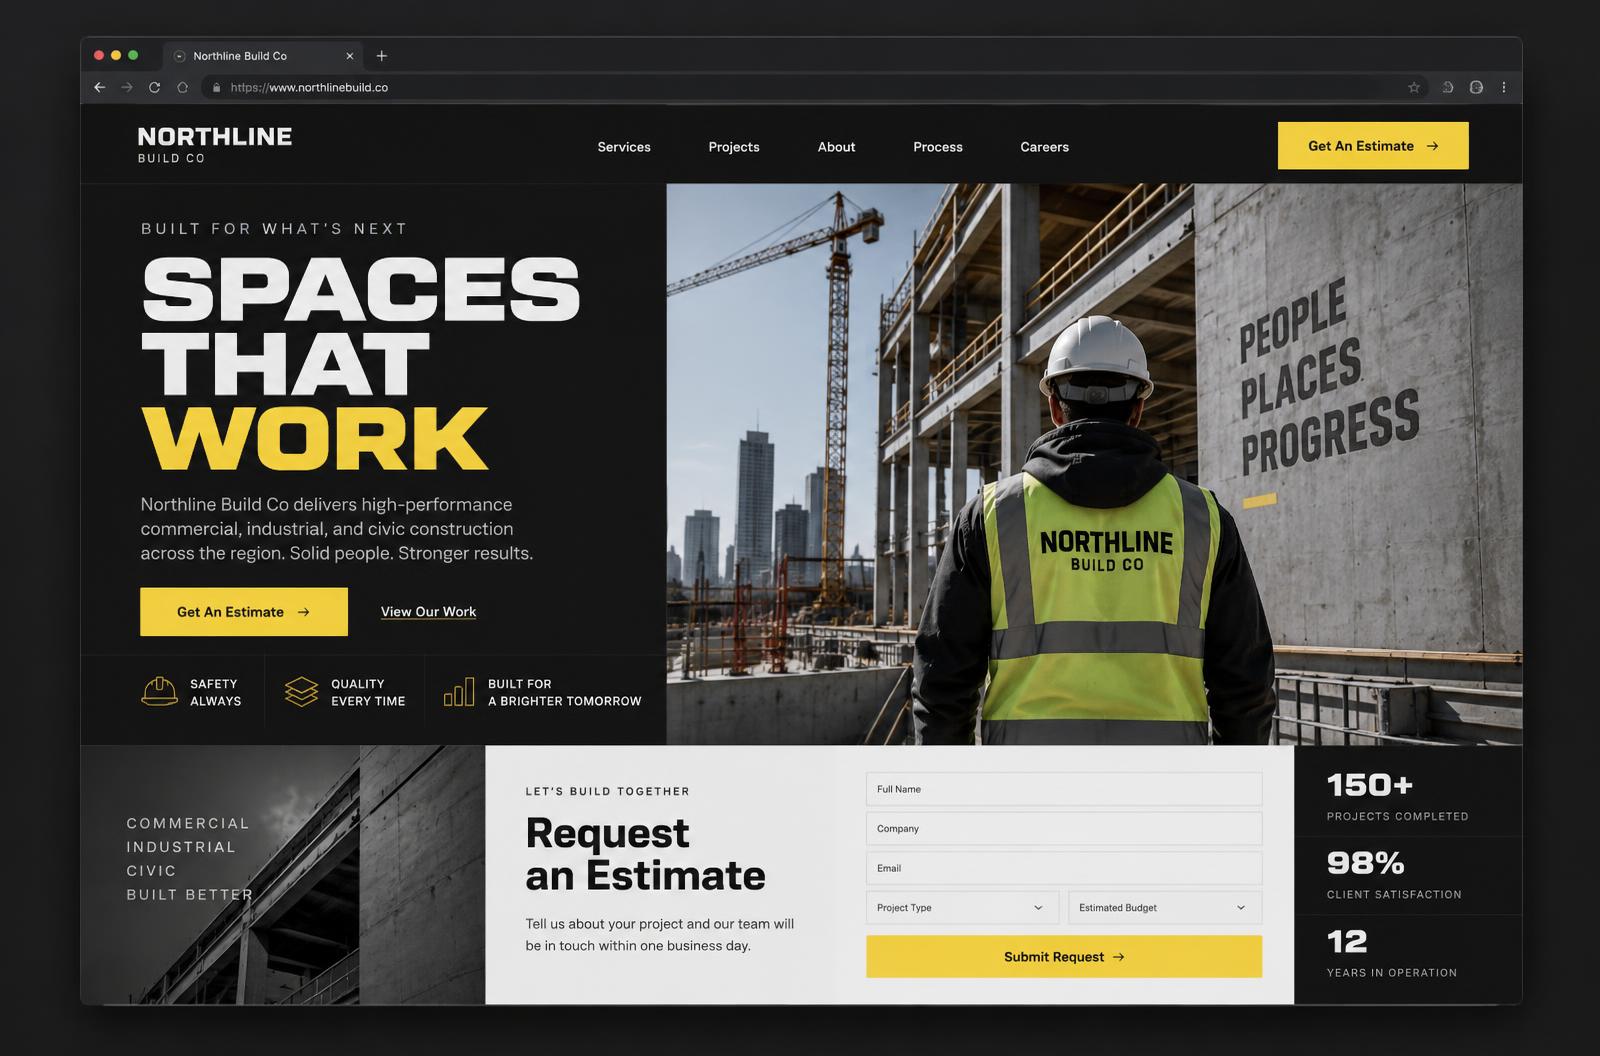Open the Careers nav item
This screenshot has width=1600, height=1056.
pos(1044,147)
